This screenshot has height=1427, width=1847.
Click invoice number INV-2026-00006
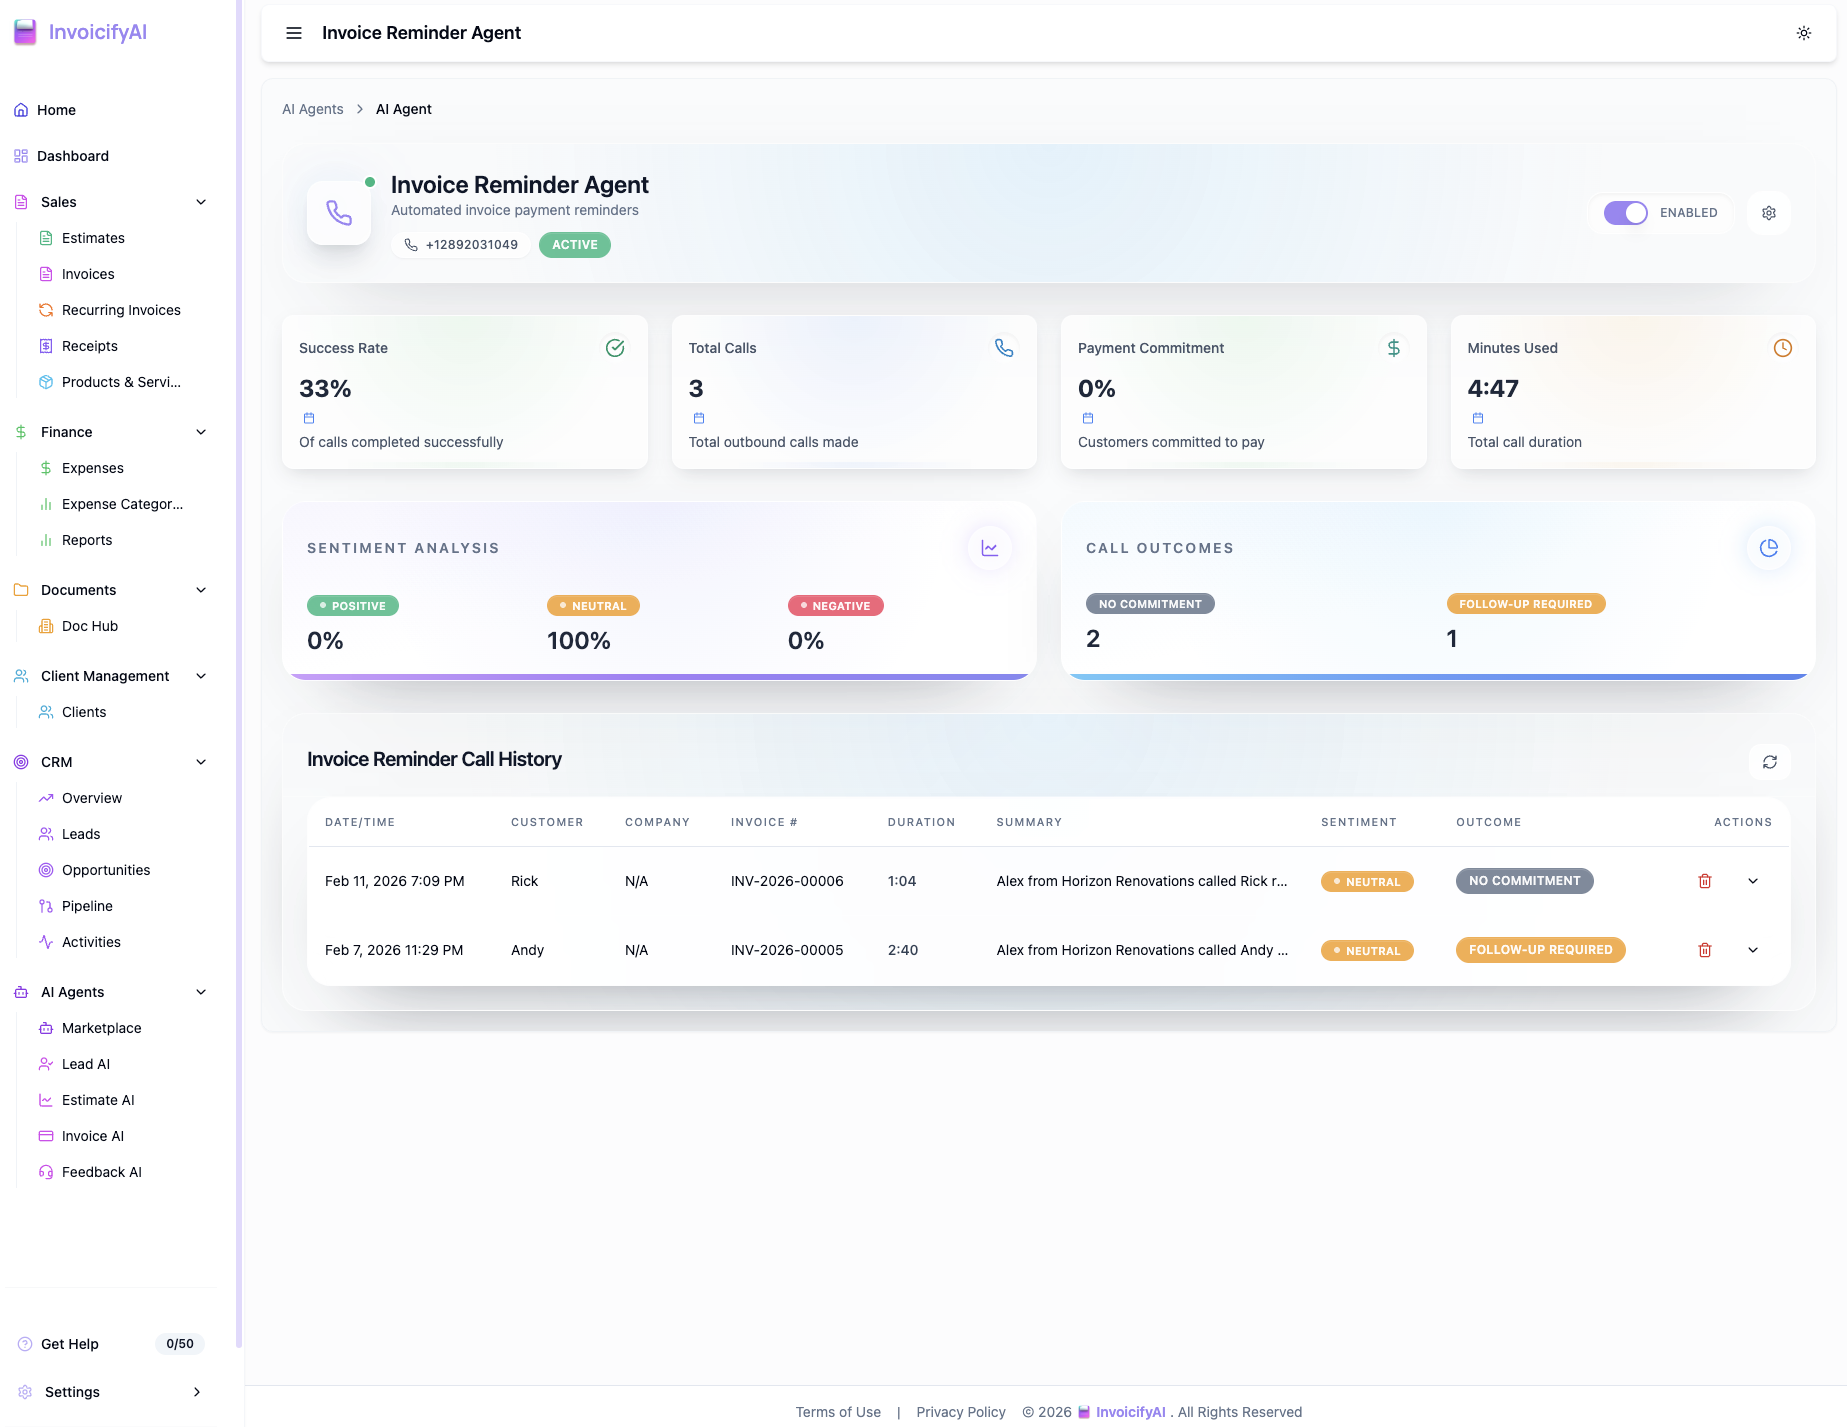(x=787, y=881)
